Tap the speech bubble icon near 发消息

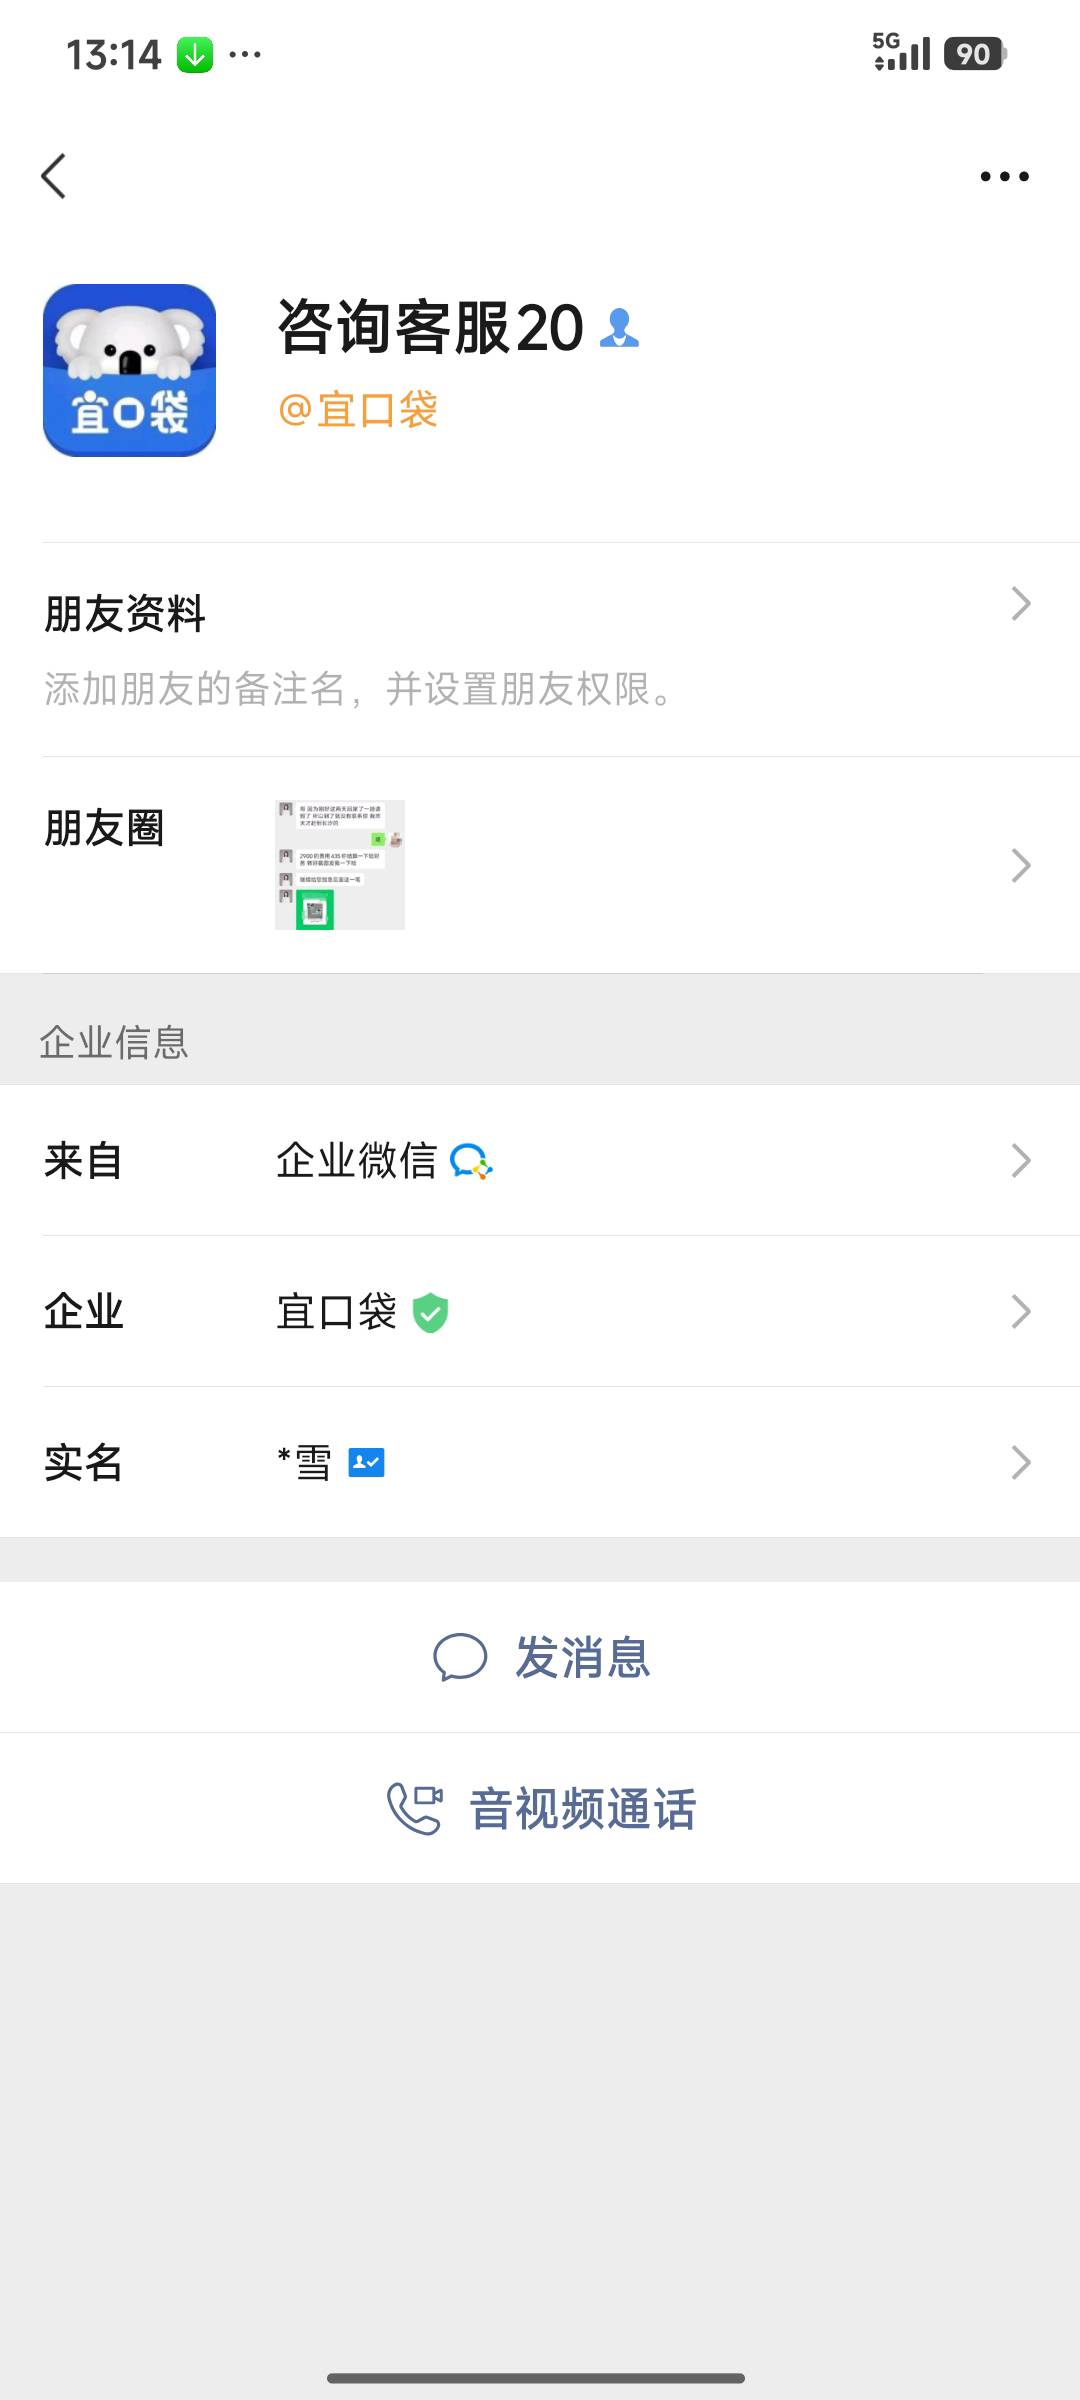click(460, 1657)
